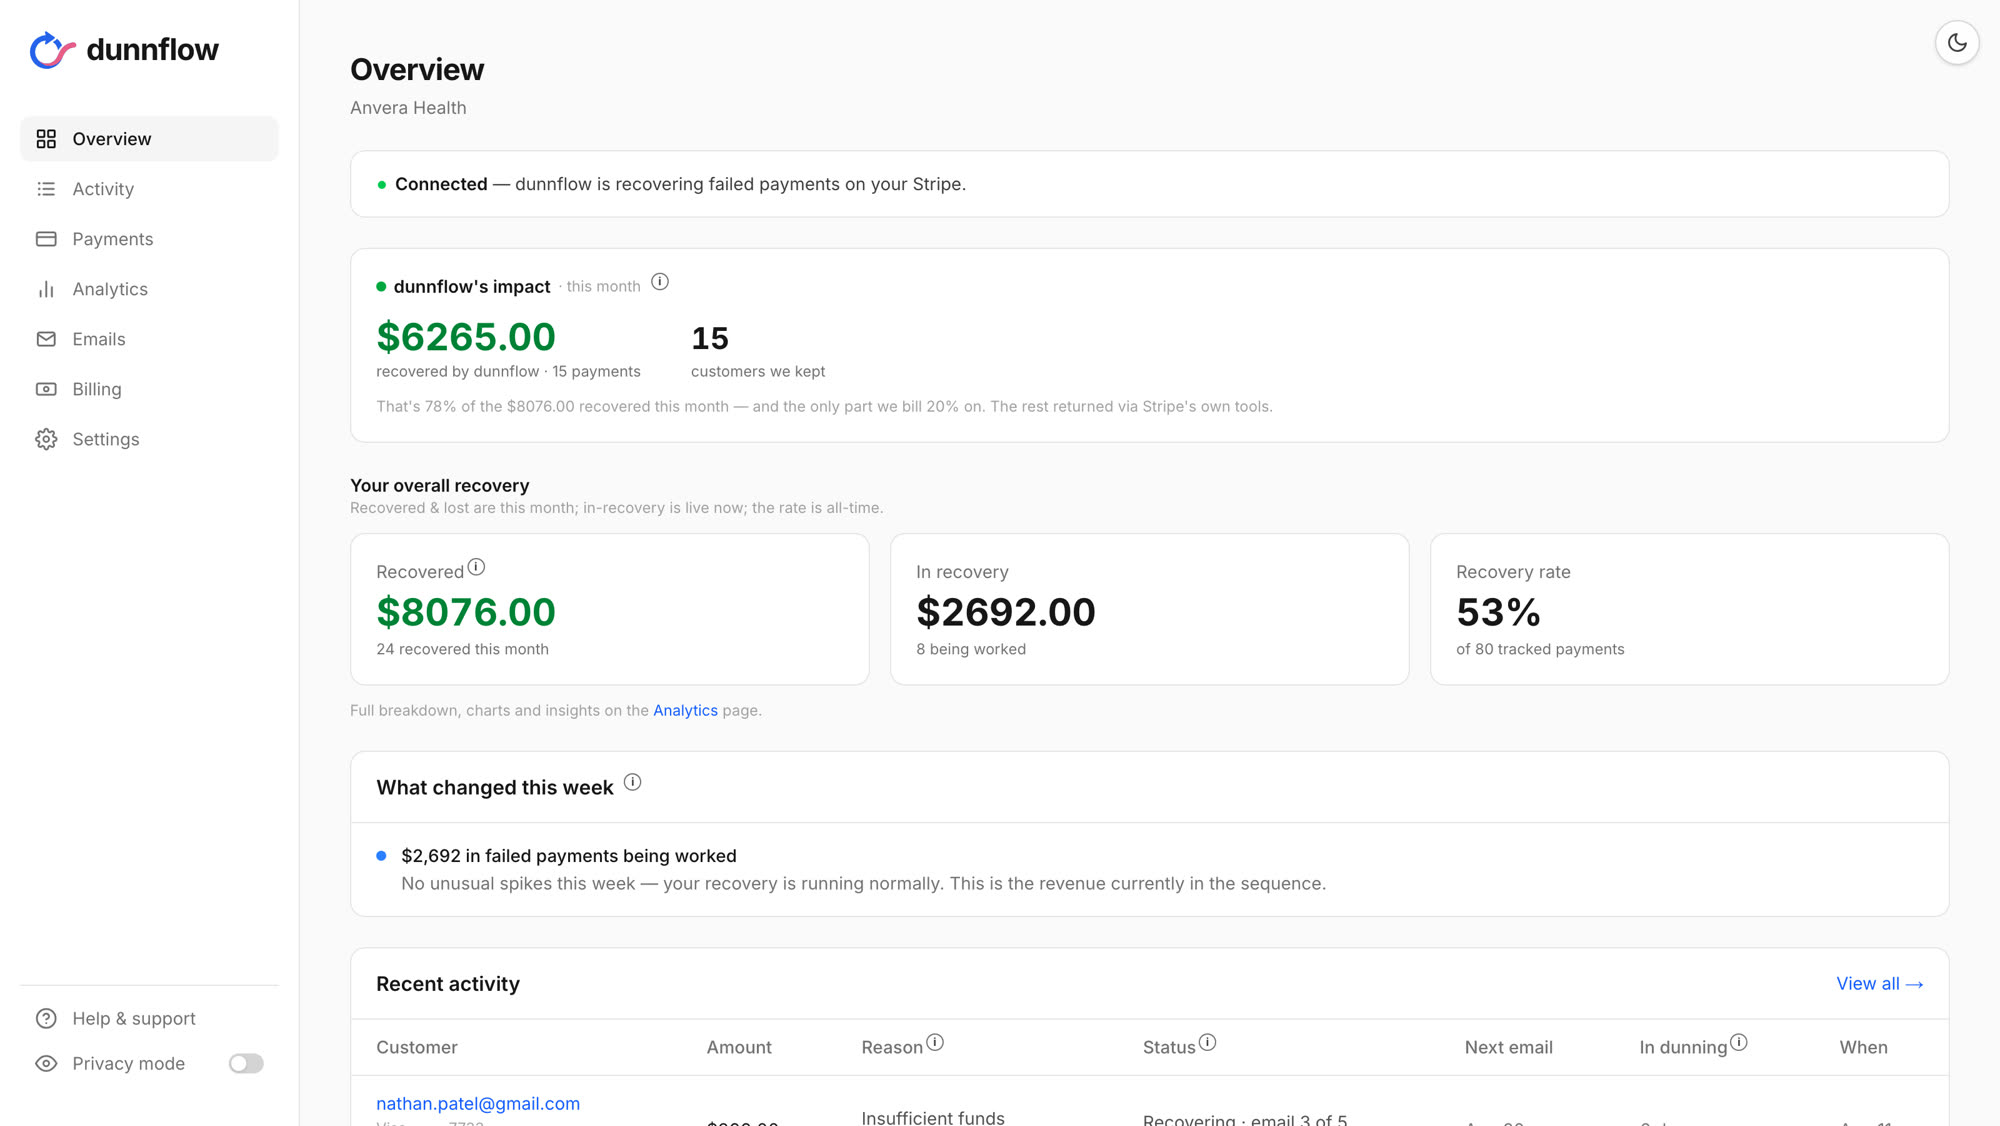The image size is (2000, 1126).
Task: Toggle dark mode moon icon
Action: click(x=1957, y=43)
